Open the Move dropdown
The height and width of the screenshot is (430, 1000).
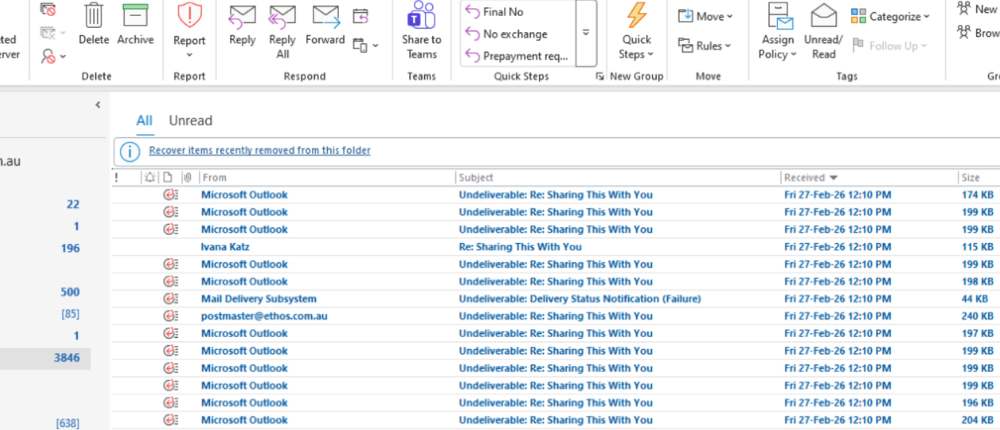tap(705, 16)
